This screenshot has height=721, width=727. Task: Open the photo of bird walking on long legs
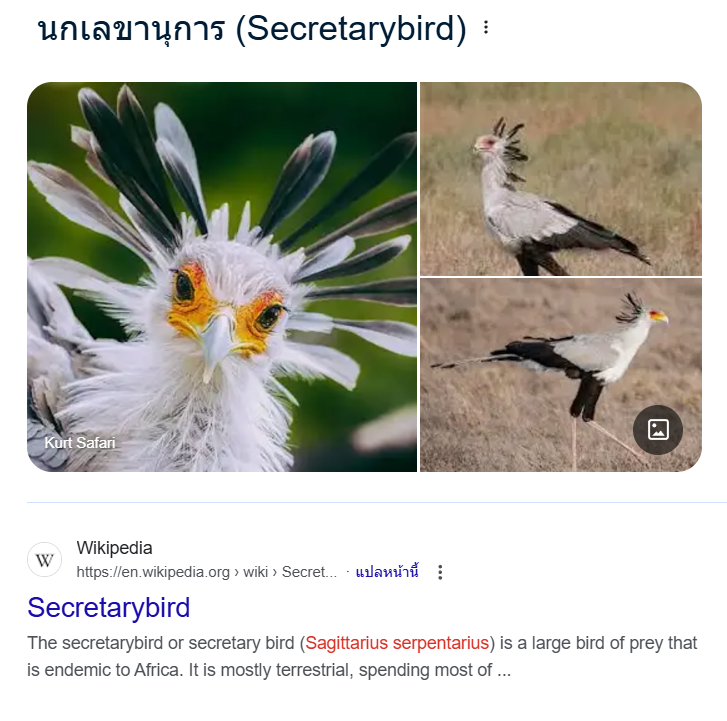[x=561, y=375]
